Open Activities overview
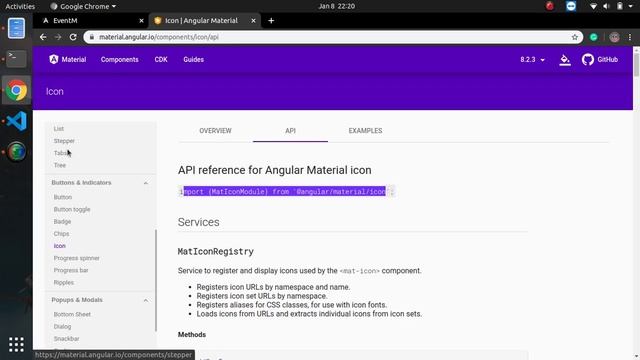This screenshot has height=360, width=640. pyautogui.click(x=20, y=6)
